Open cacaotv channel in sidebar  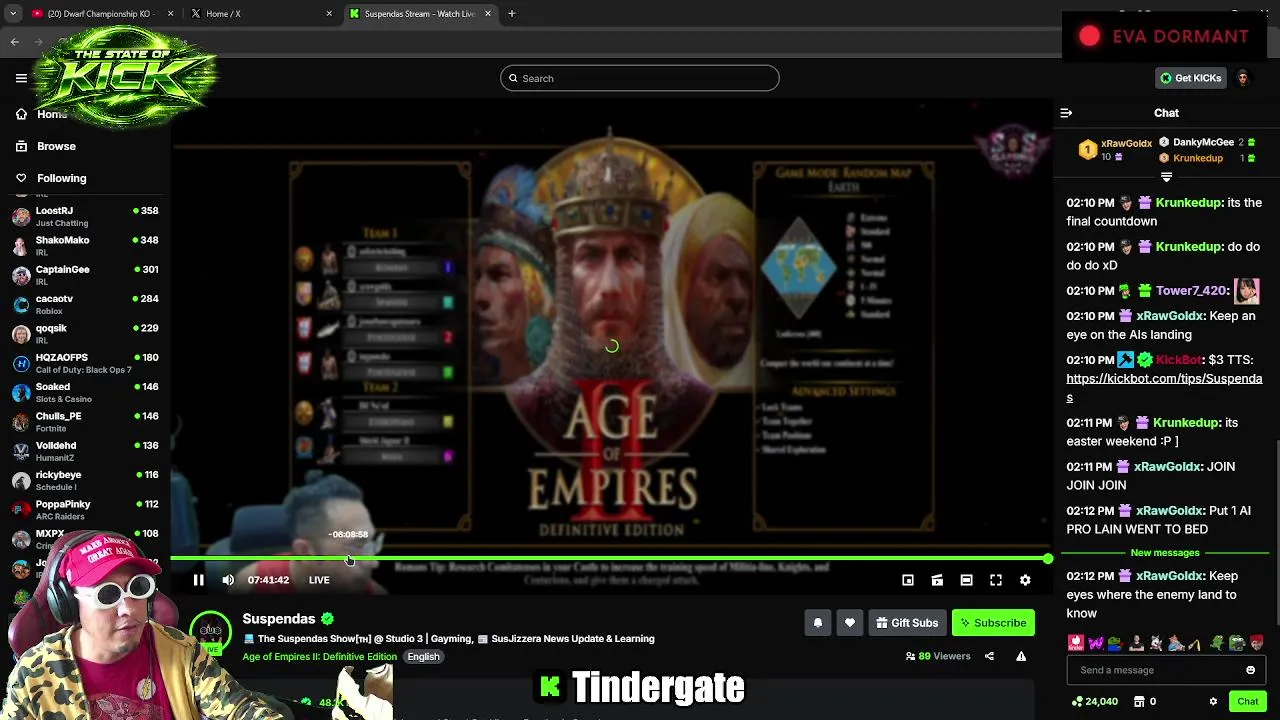point(85,304)
